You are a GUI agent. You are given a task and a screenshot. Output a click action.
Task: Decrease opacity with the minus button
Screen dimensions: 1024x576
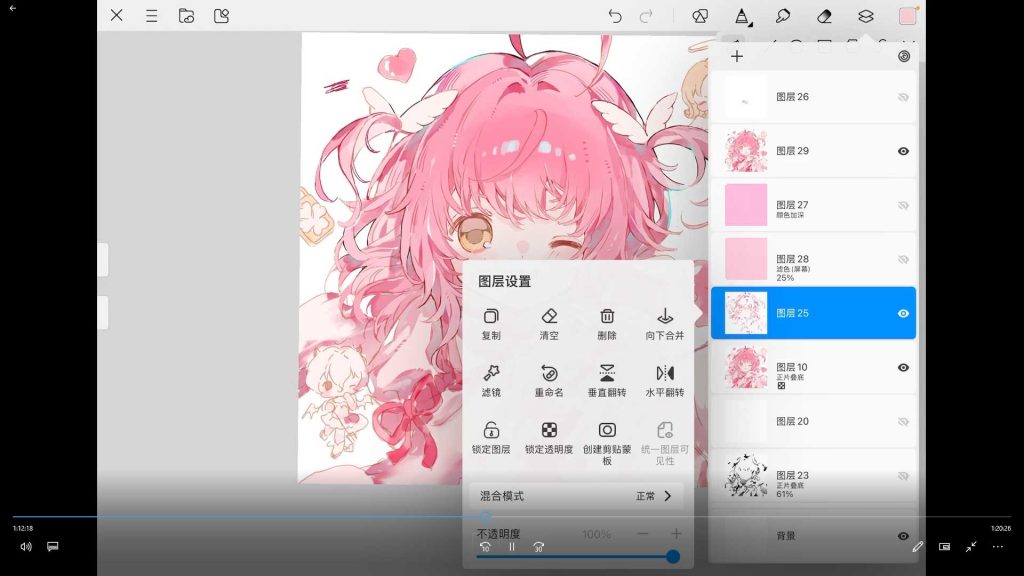pos(643,534)
